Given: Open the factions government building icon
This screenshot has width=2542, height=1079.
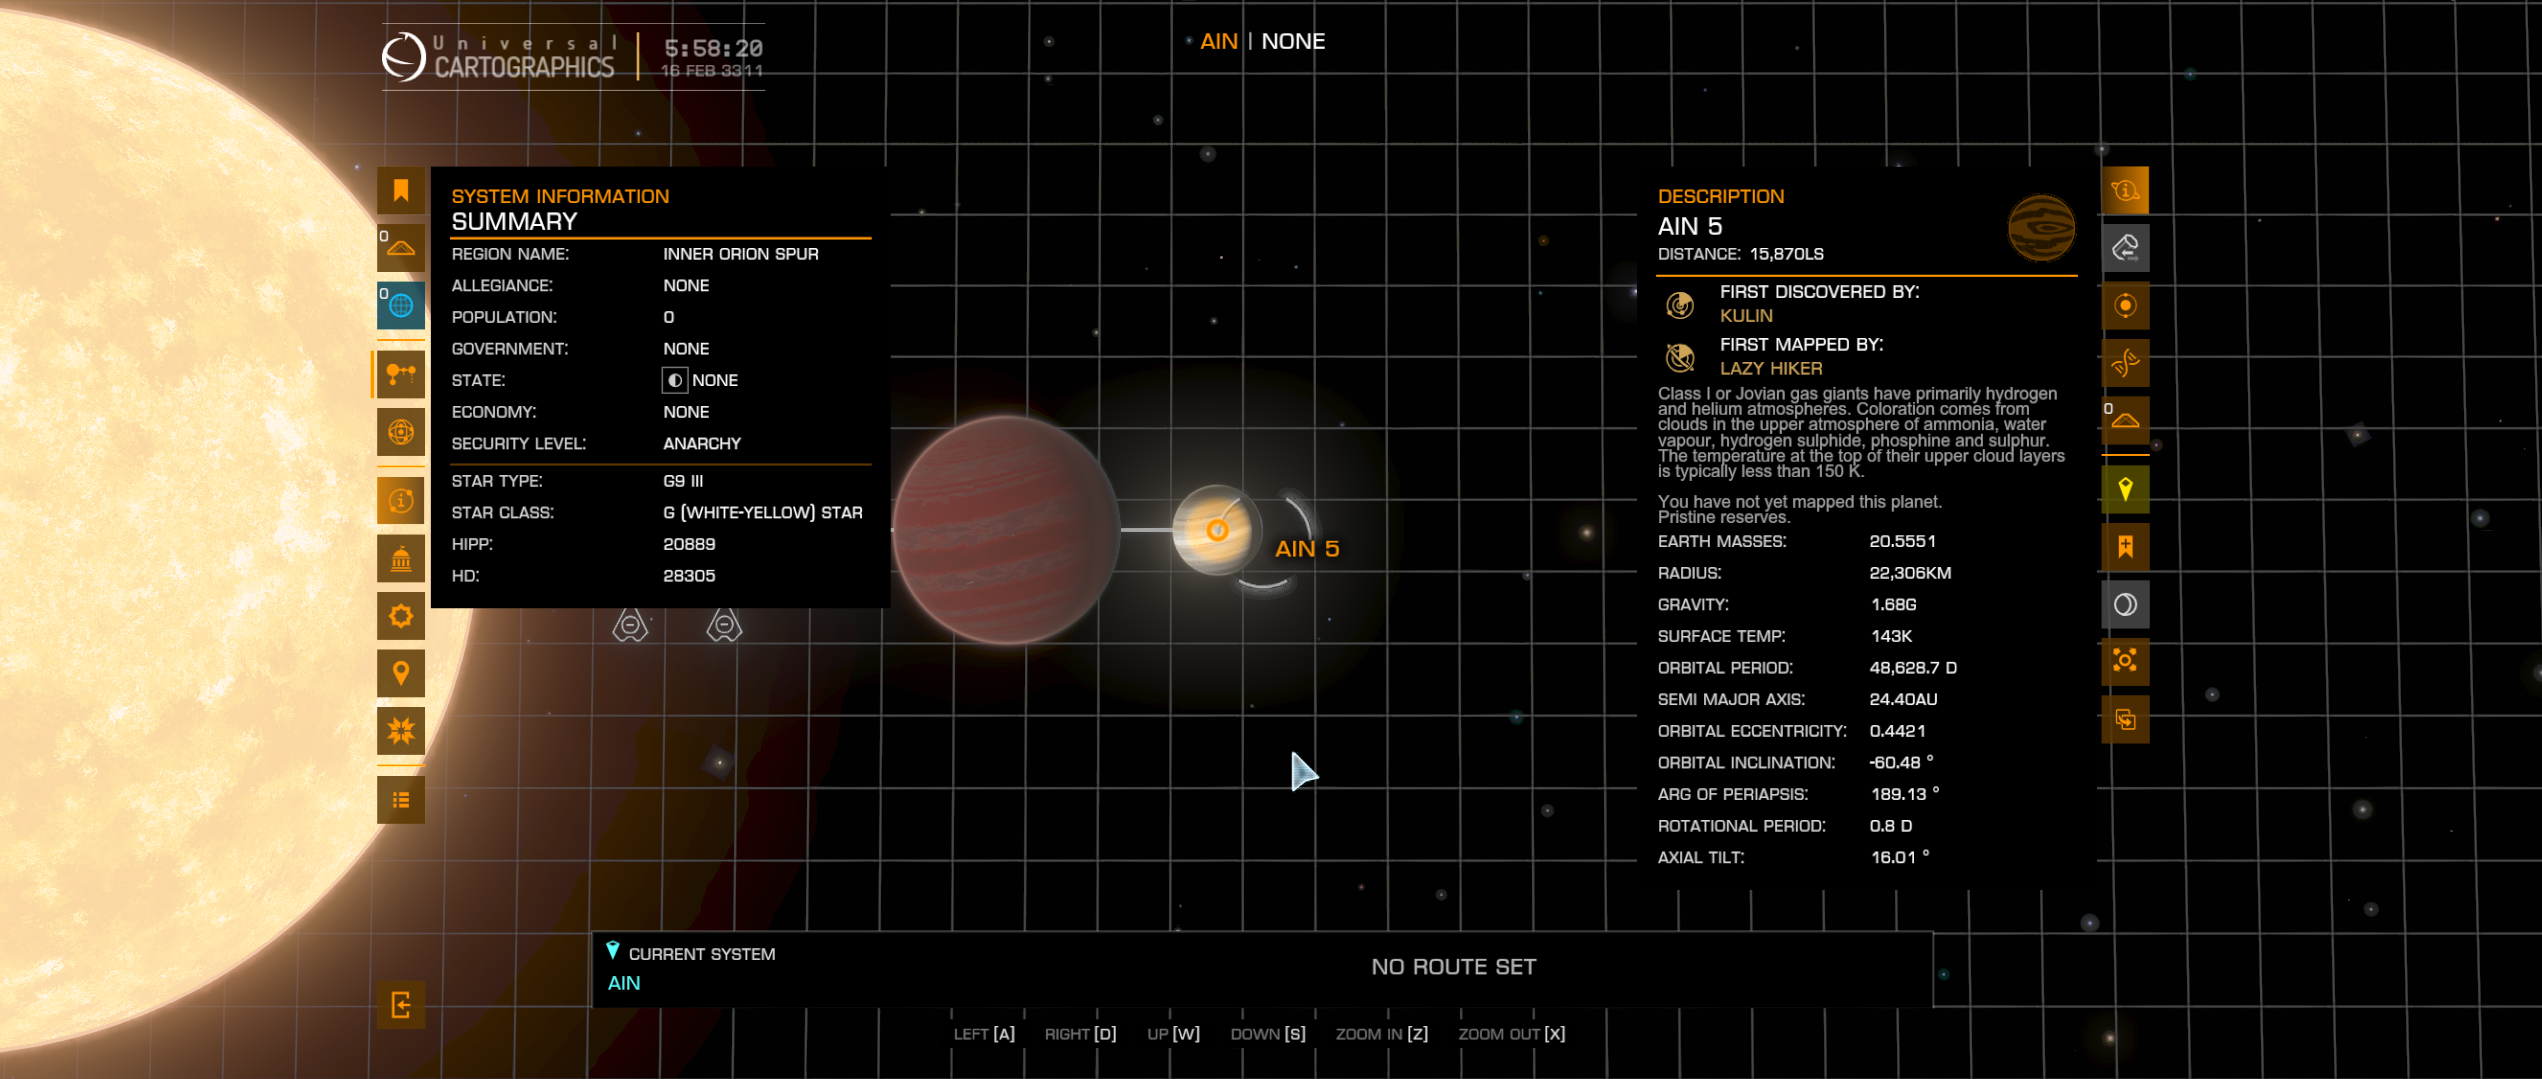Looking at the screenshot, I should pos(401,558).
